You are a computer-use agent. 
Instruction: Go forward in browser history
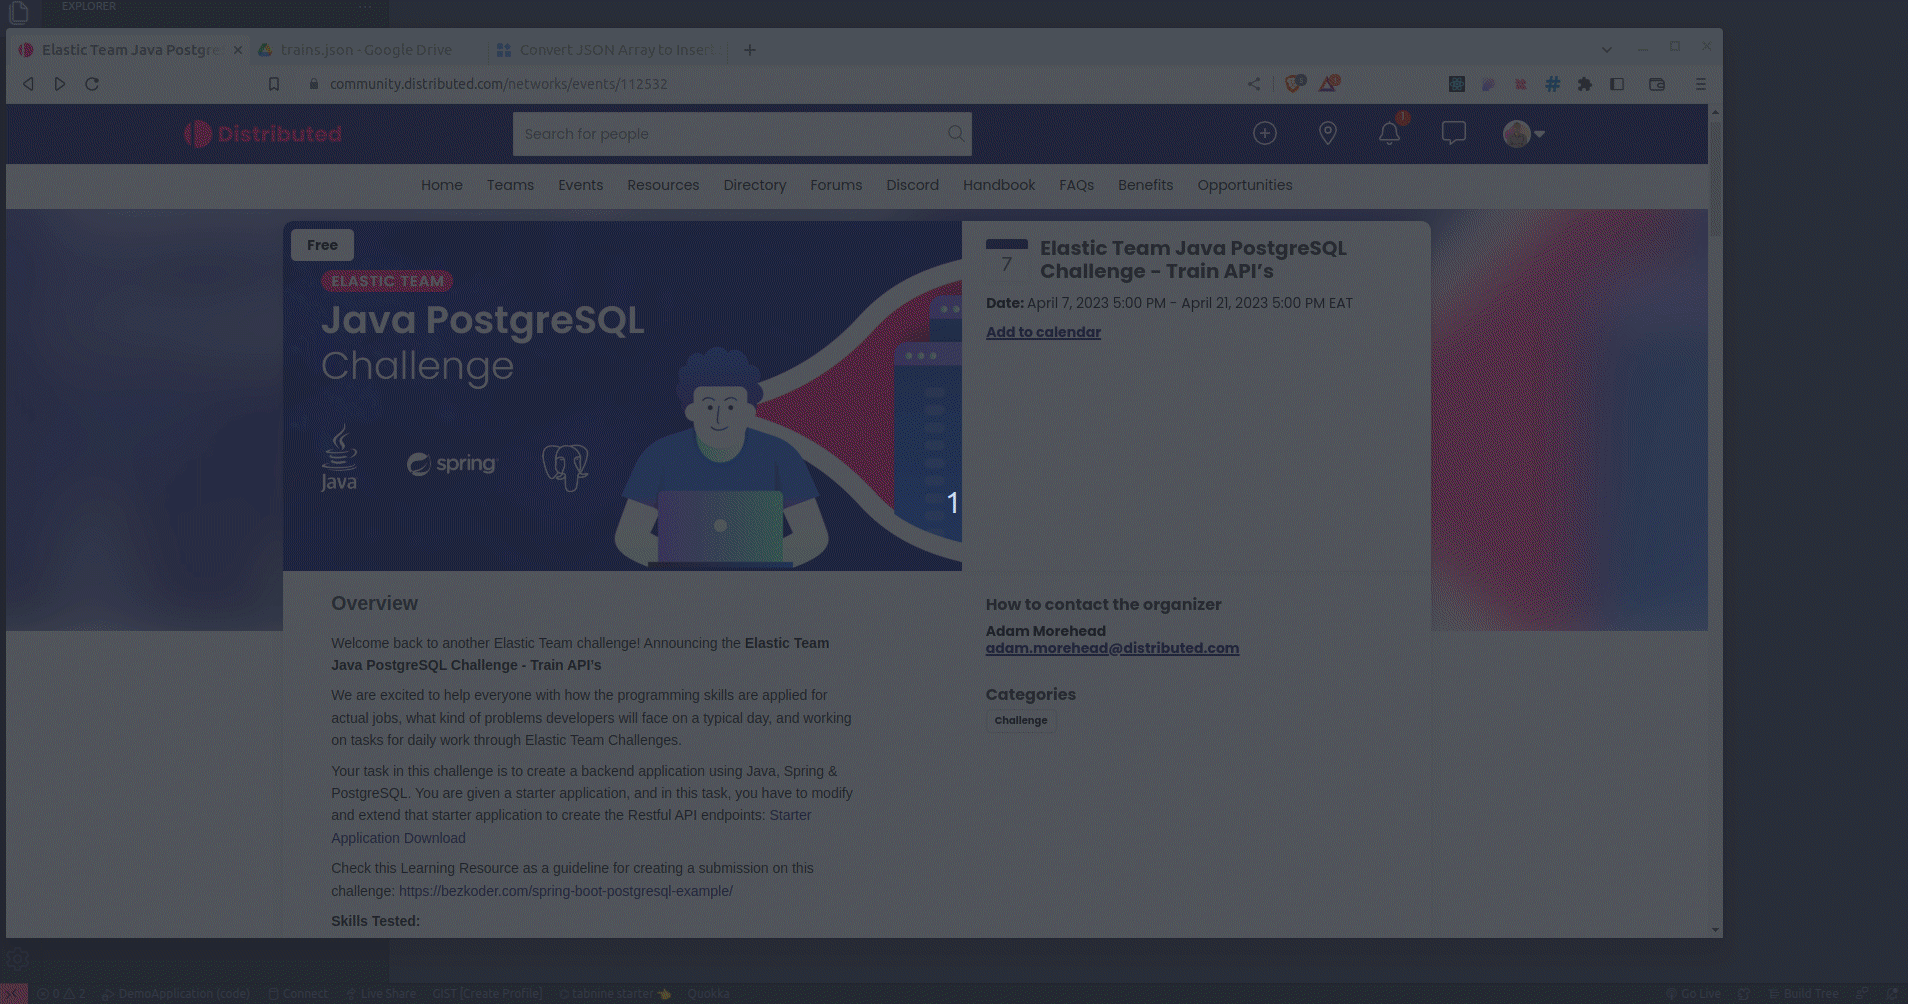point(60,84)
